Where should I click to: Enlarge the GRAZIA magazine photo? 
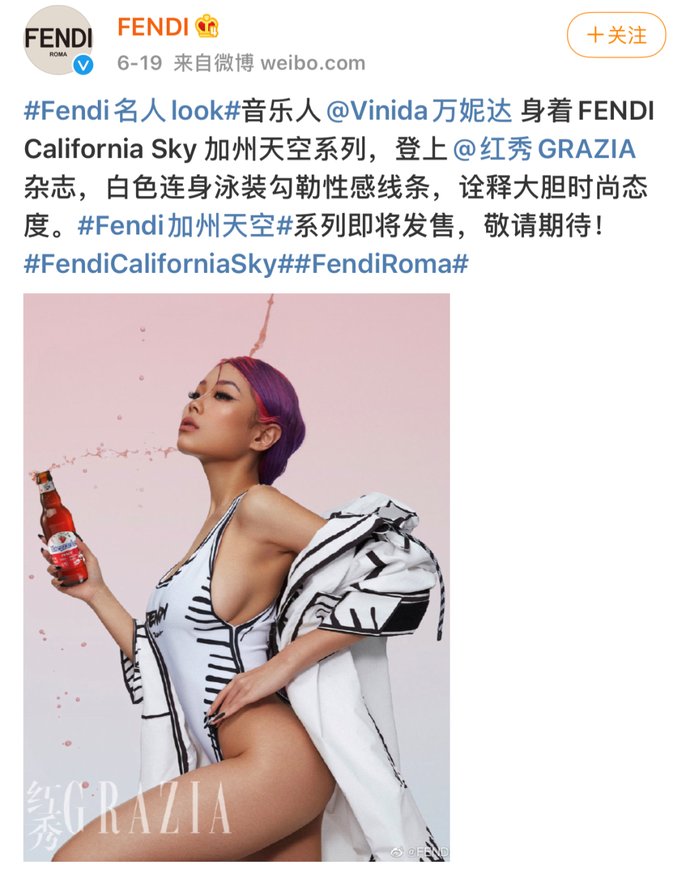(x=236, y=577)
